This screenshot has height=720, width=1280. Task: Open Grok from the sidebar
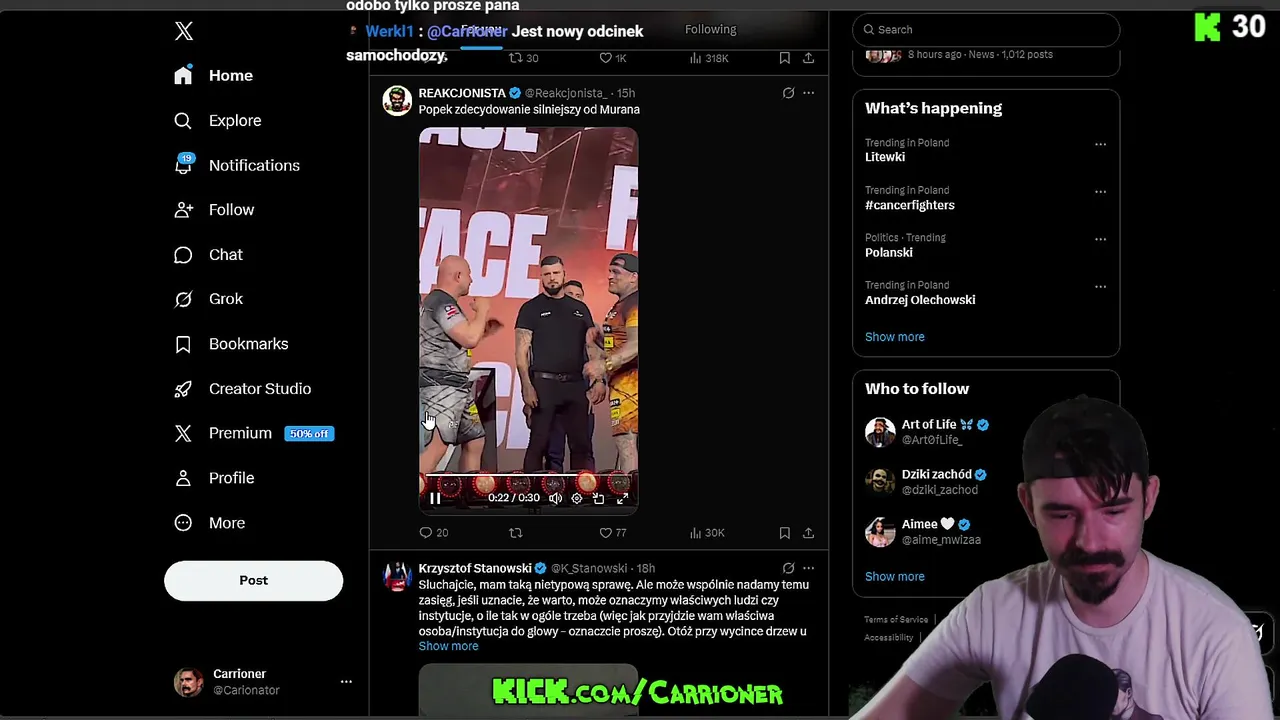pyautogui.click(x=208, y=299)
